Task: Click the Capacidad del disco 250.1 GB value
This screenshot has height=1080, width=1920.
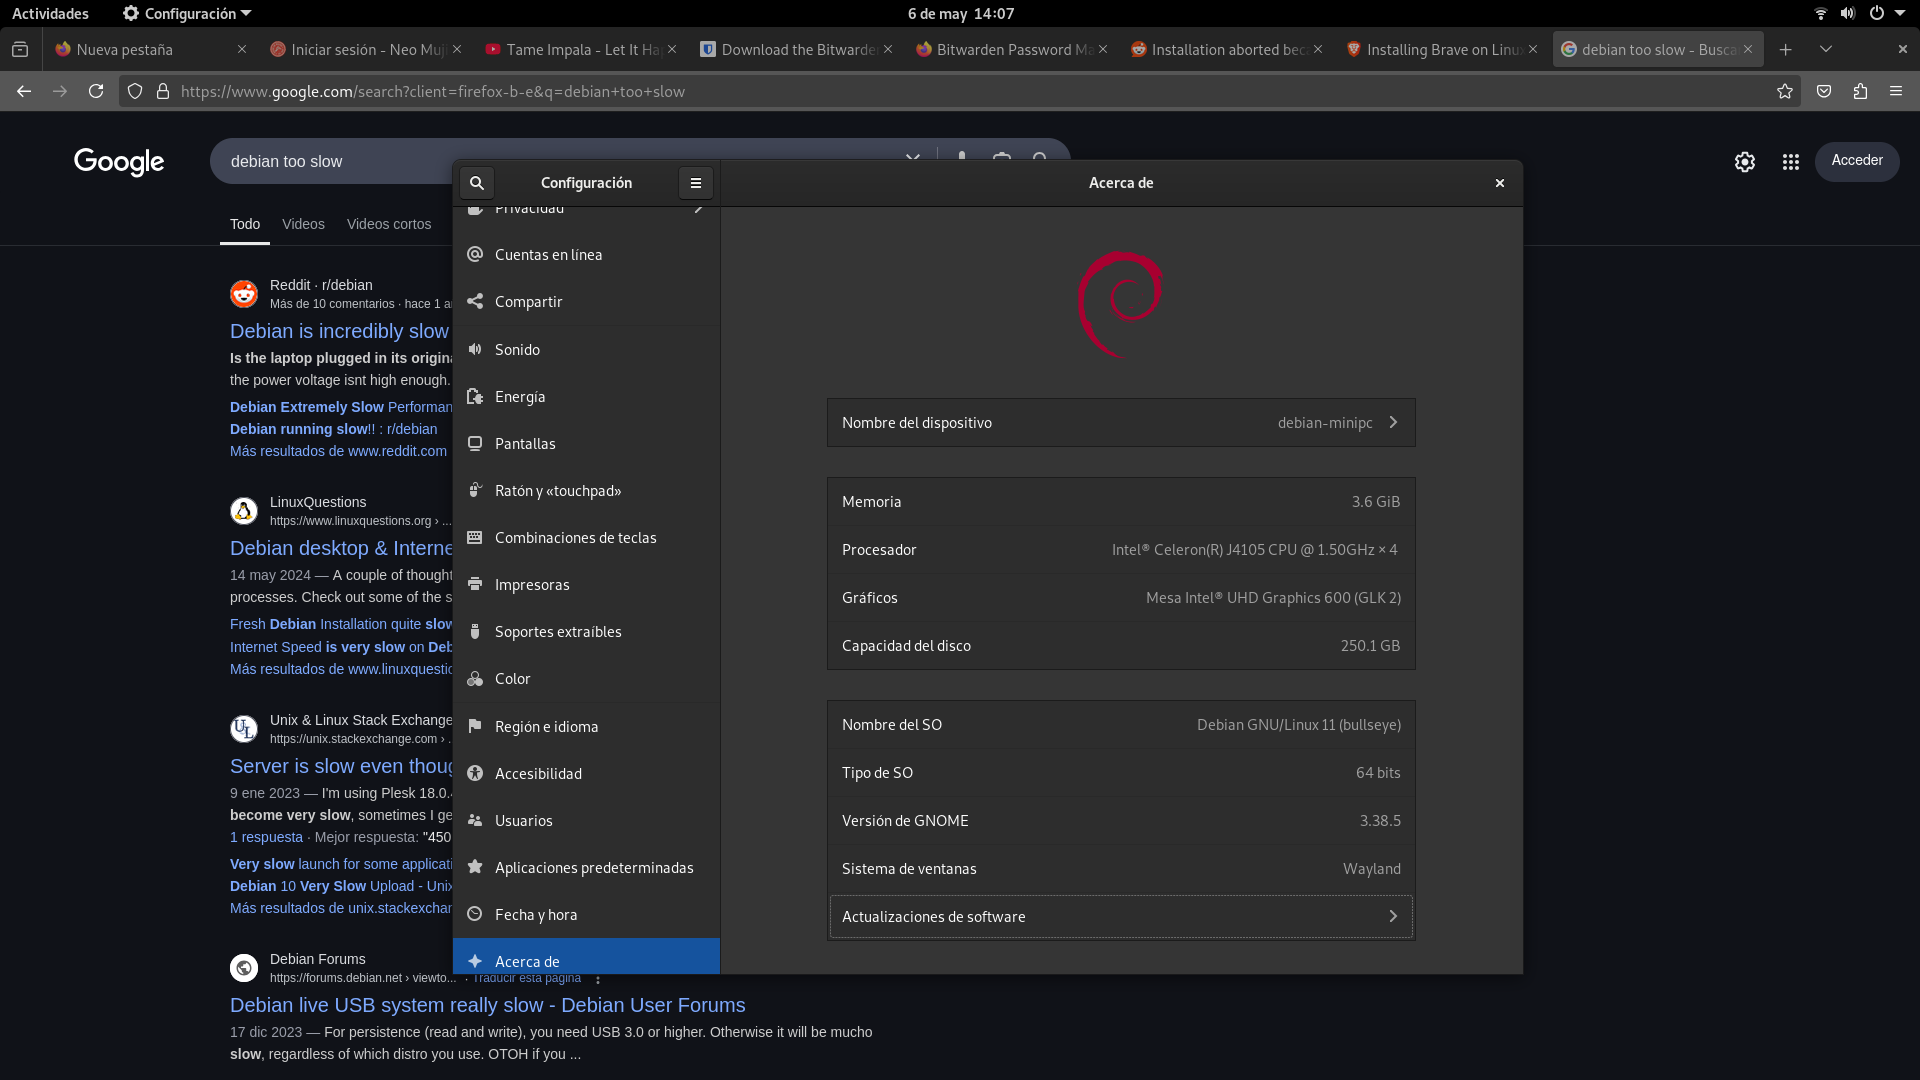Action: pyautogui.click(x=1370, y=646)
